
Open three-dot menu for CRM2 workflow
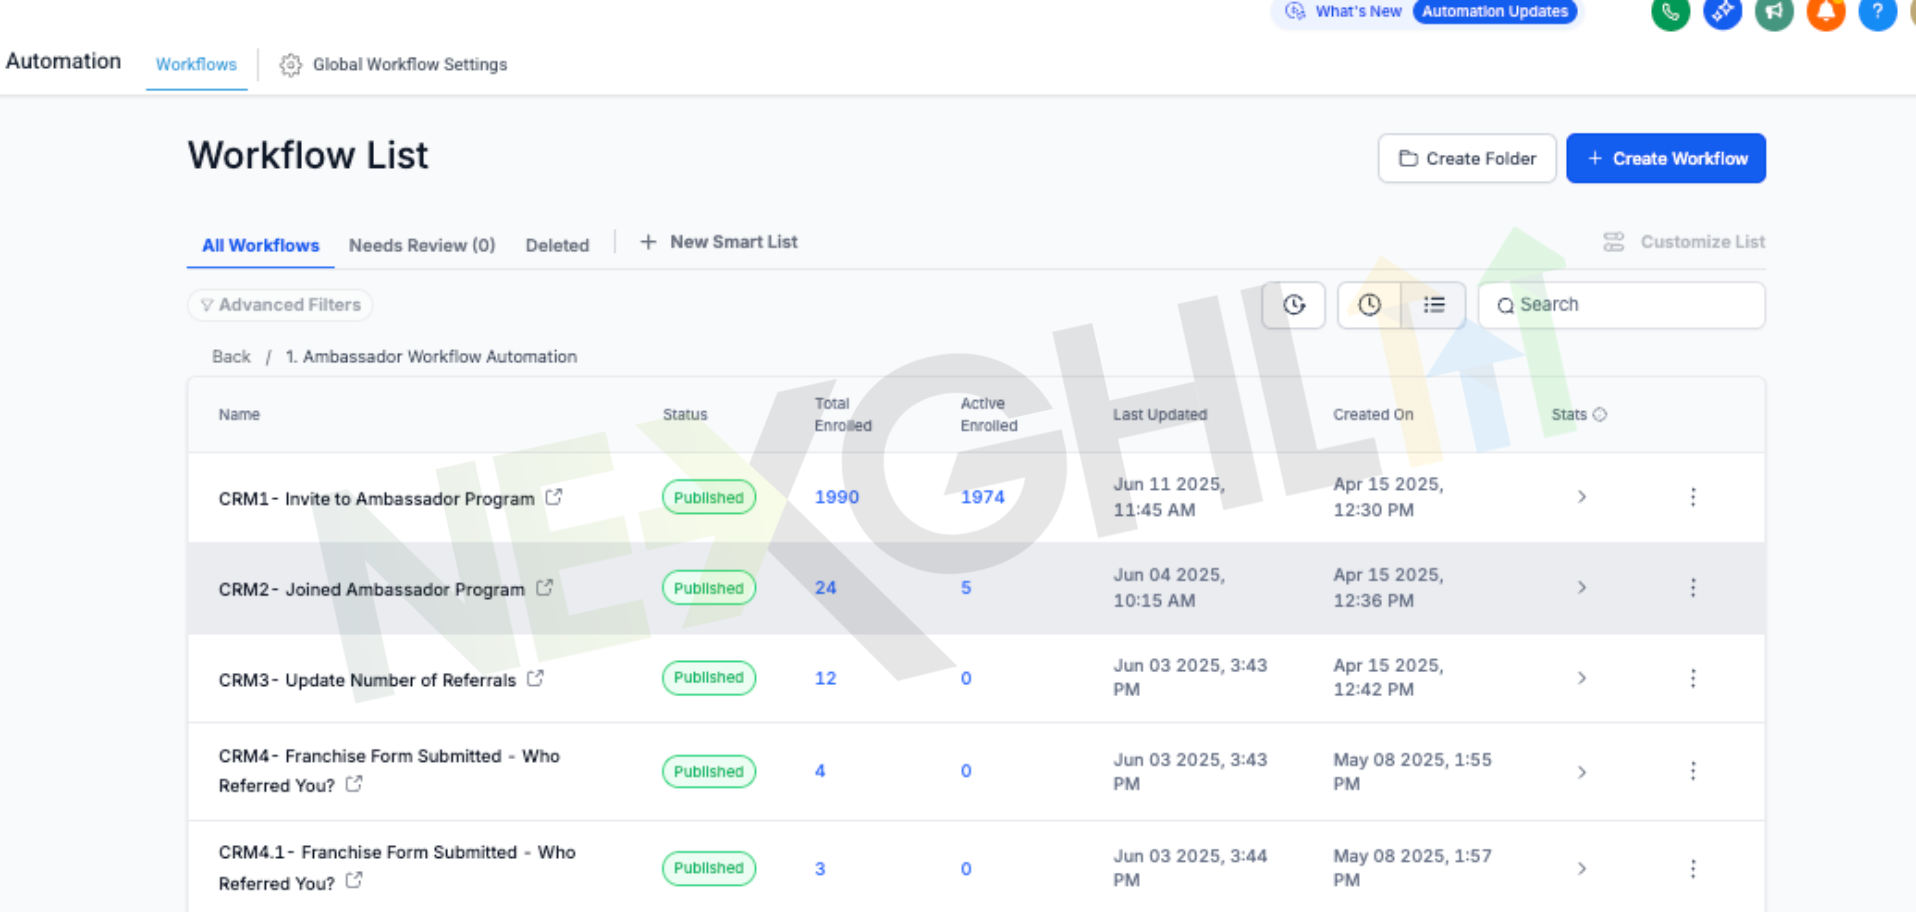pyautogui.click(x=1692, y=588)
